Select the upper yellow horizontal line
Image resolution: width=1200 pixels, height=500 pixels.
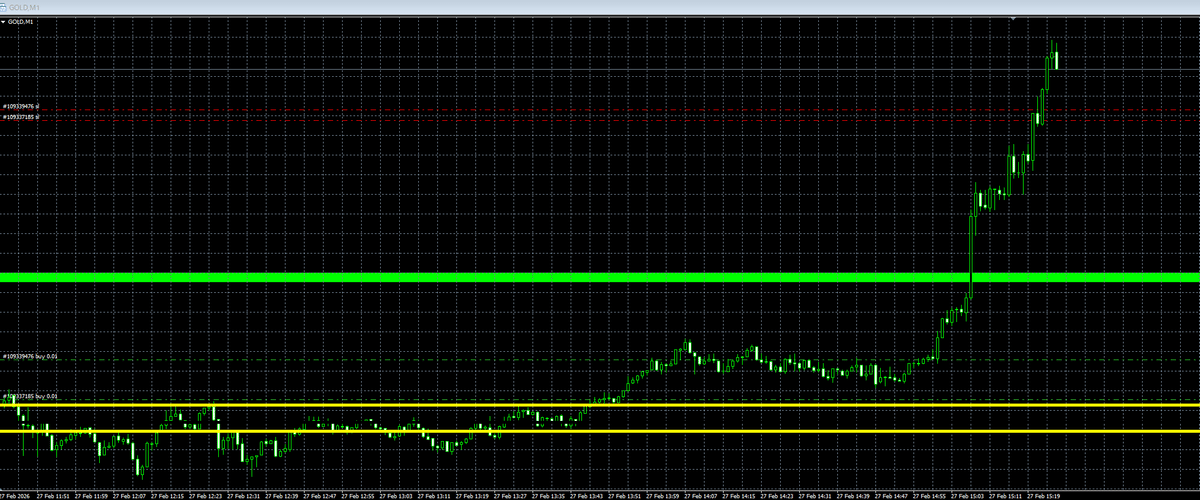coord(600,405)
